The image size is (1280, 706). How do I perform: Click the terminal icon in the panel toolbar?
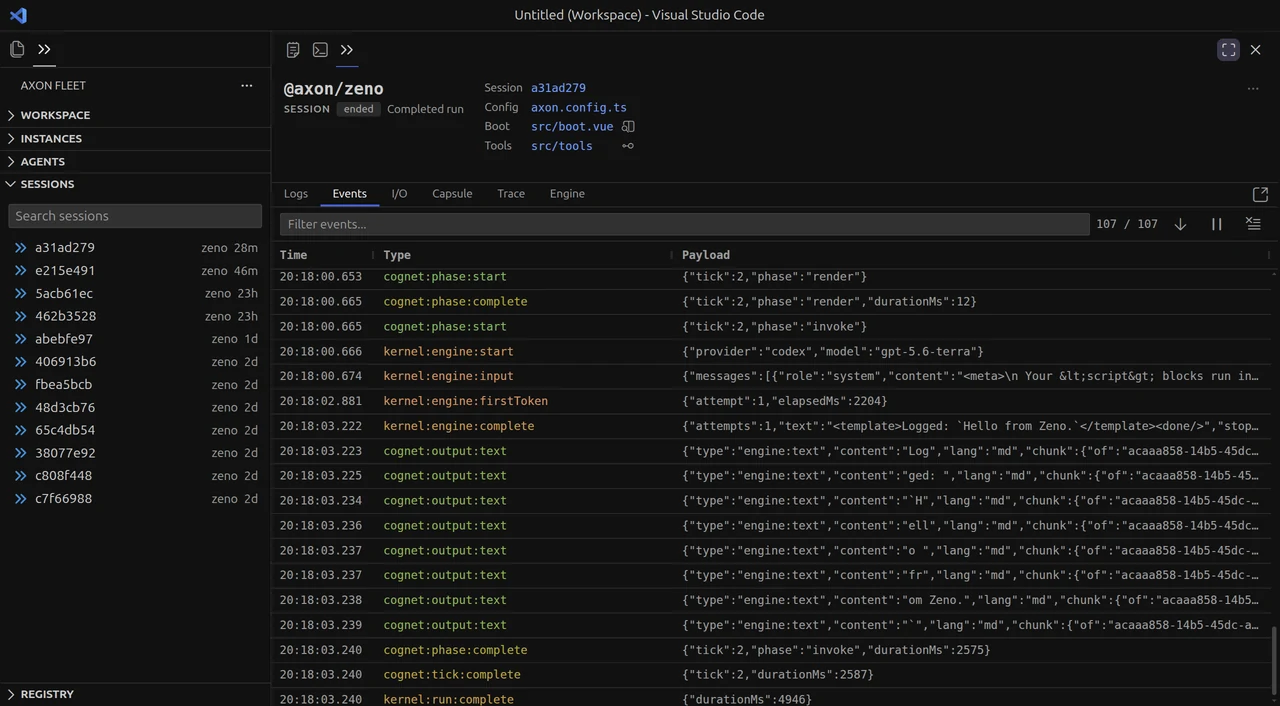pyautogui.click(x=320, y=50)
